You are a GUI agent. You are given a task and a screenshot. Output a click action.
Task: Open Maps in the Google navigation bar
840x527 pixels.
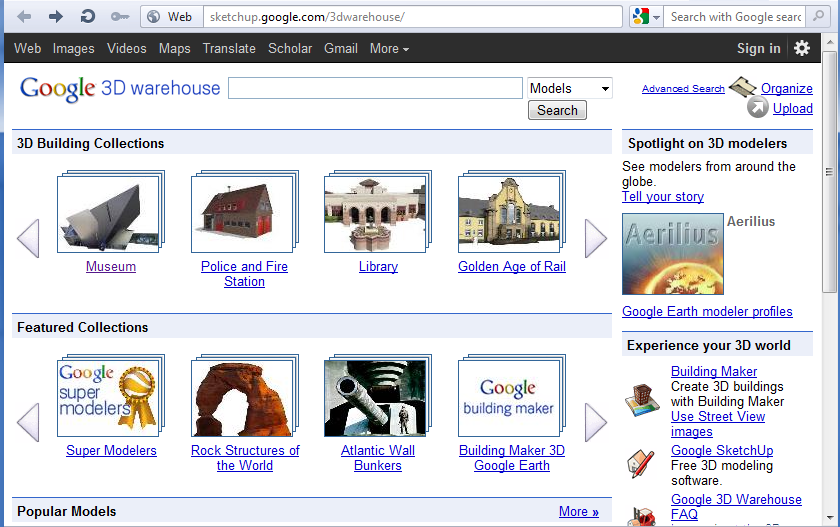coord(175,48)
